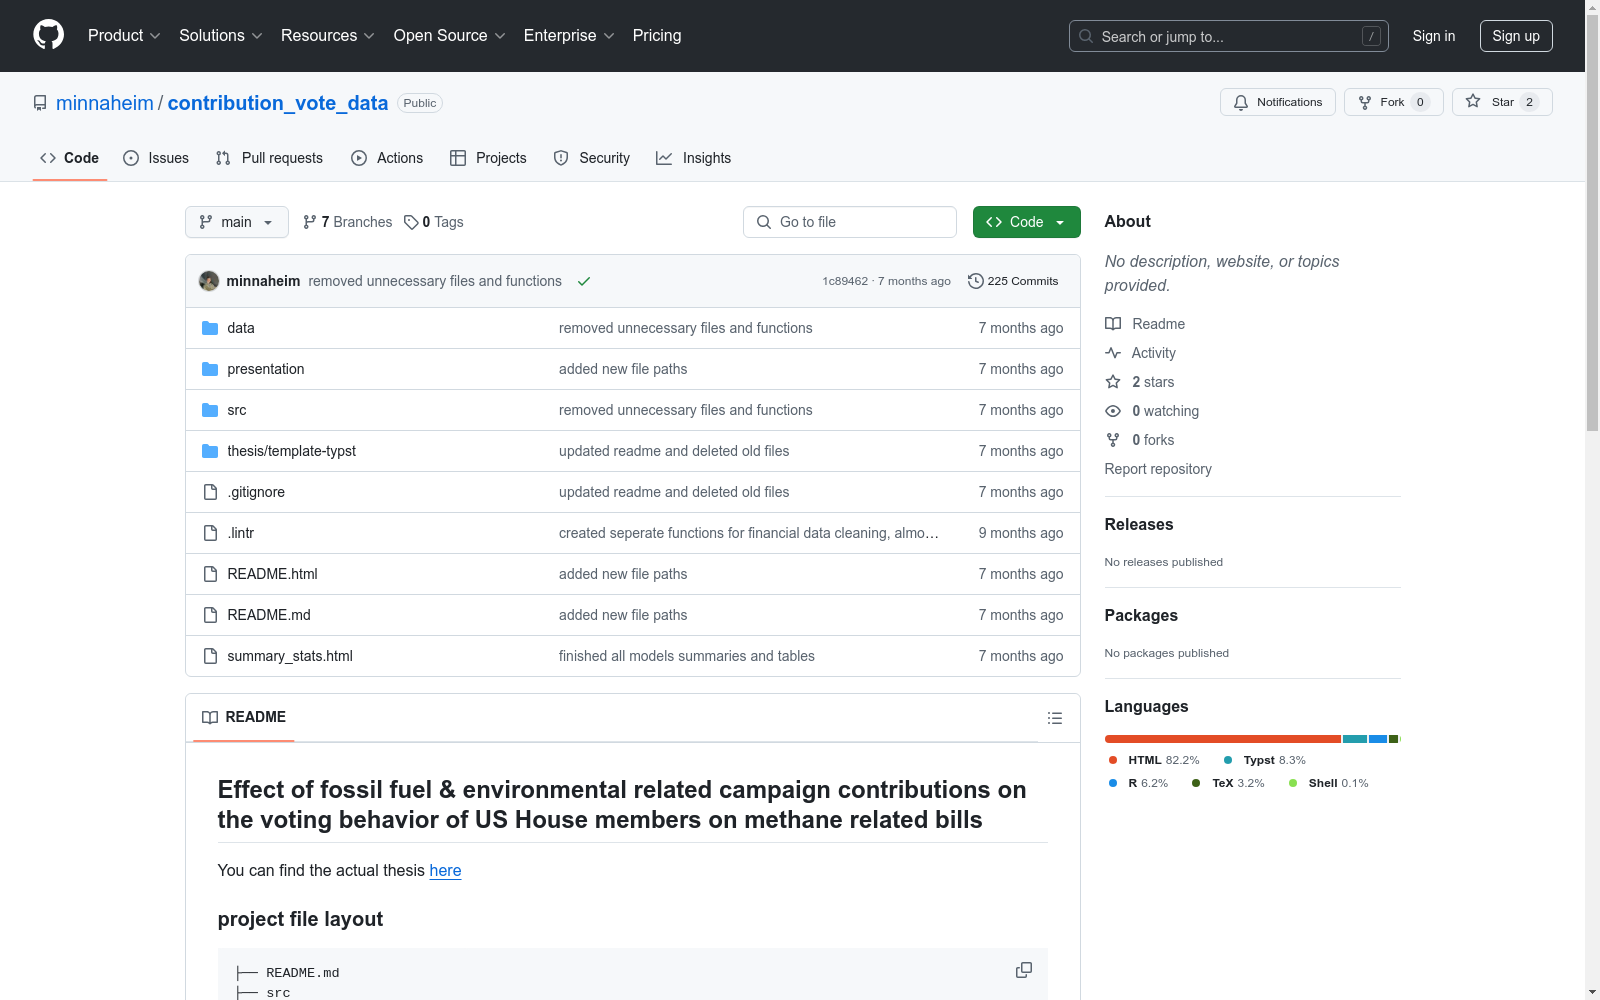Click the summary_stats.html file icon
1600x1000 pixels.
[x=210, y=656]
